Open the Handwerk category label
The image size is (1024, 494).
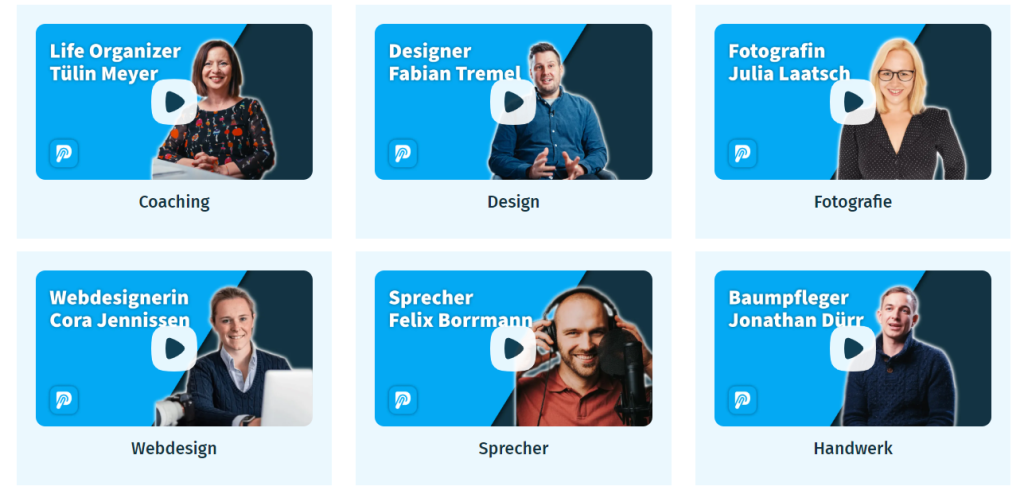[853, 448]
